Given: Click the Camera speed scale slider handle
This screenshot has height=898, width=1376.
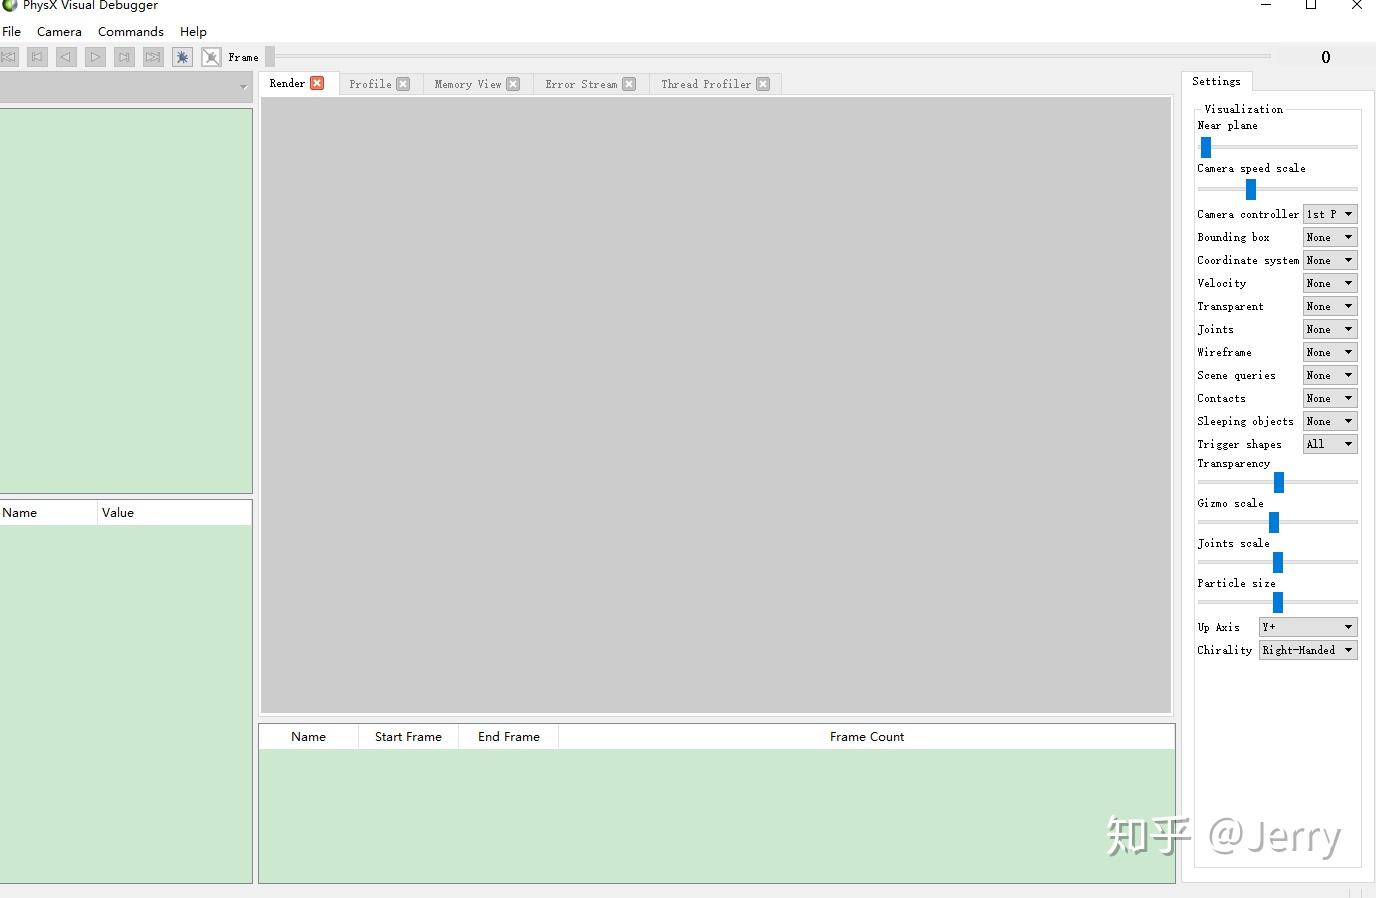Looking at the screenshot, I should [x=1250, y=189].
